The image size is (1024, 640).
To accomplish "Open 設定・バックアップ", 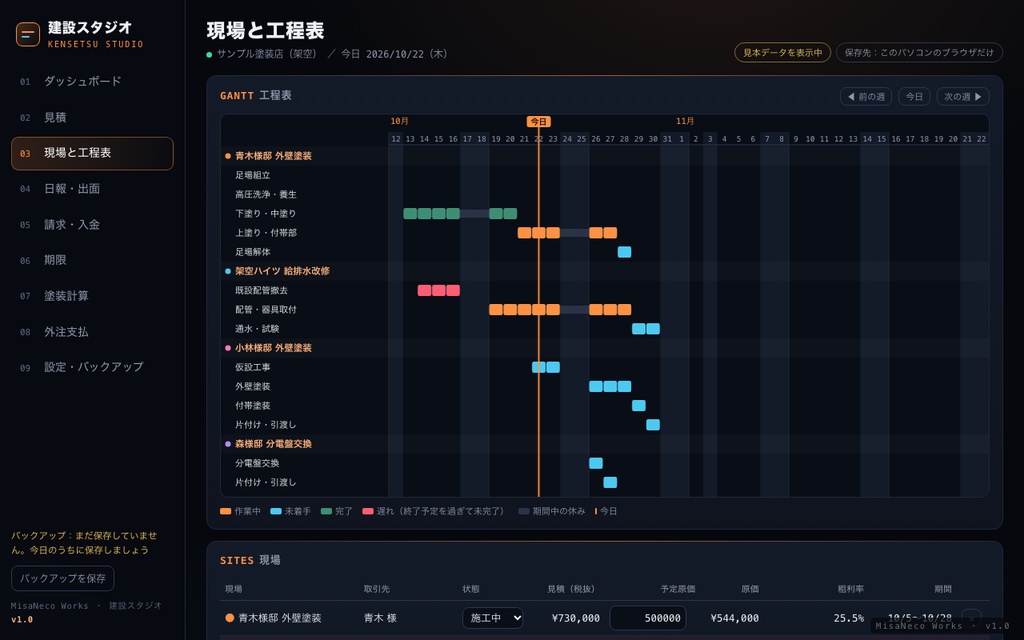I will point(92,367).
